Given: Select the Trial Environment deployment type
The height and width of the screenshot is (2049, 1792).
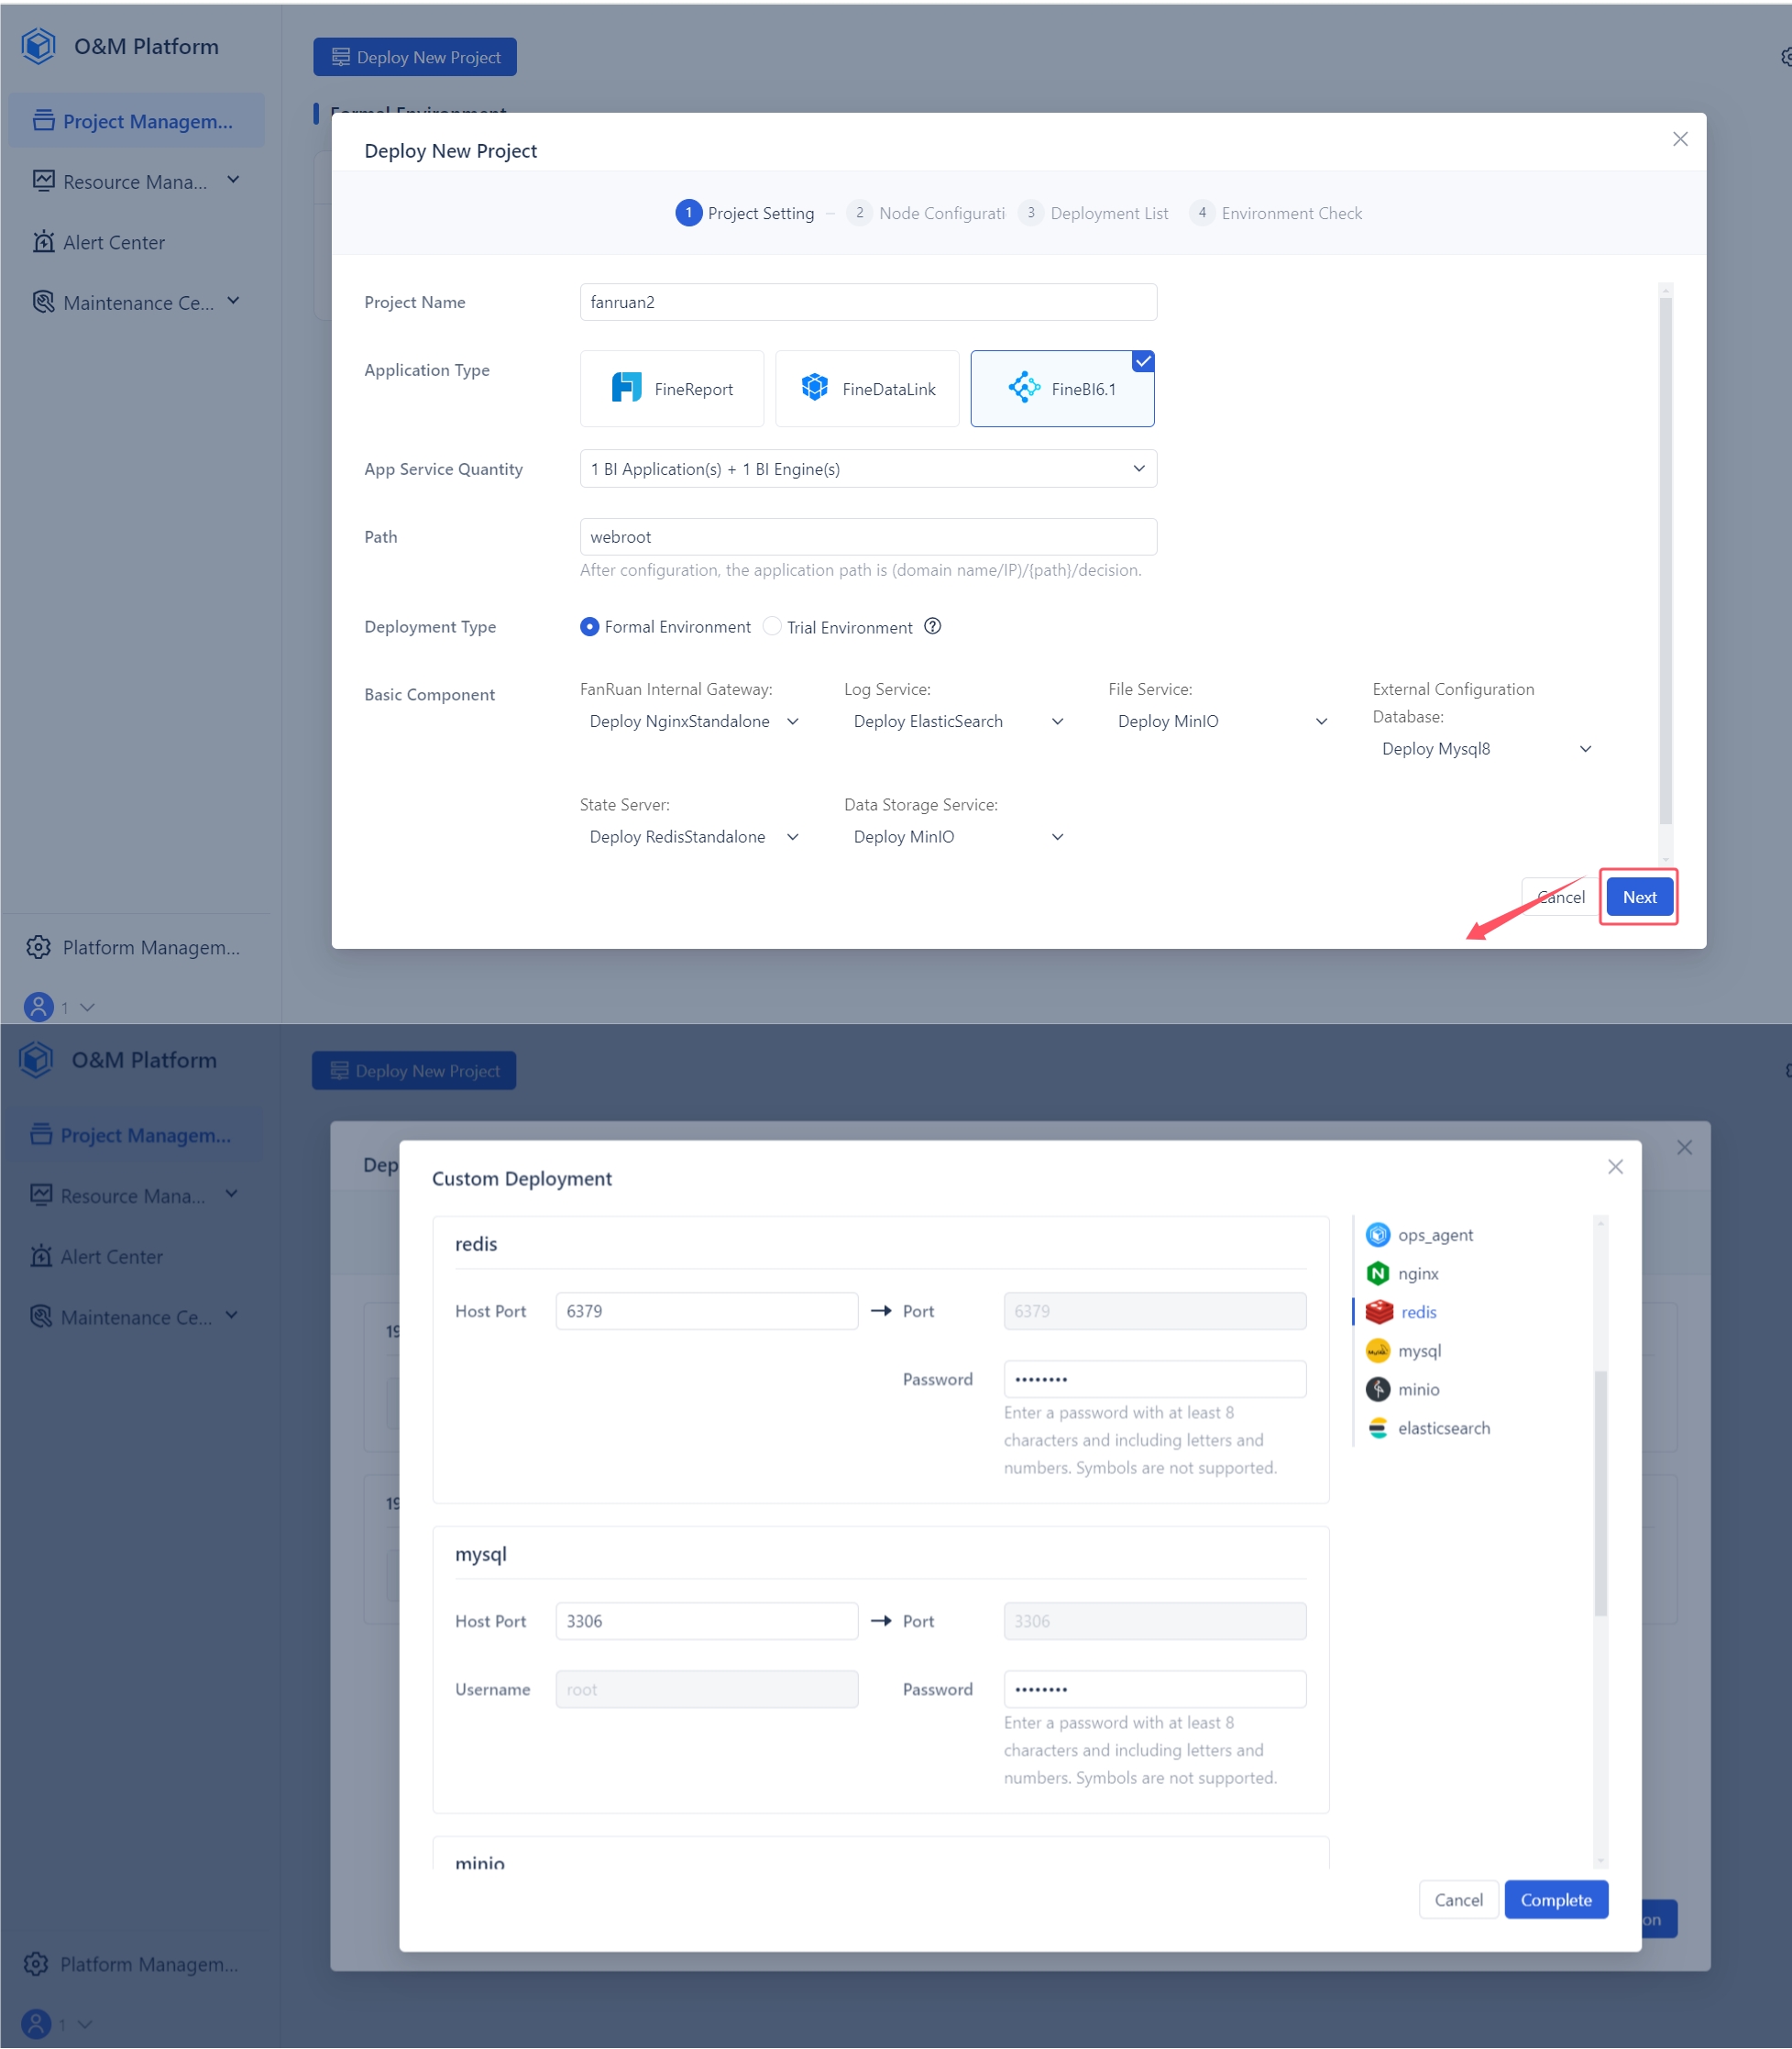Looking at the screenshot, I should pyautogui.click(x=772, y=626).
